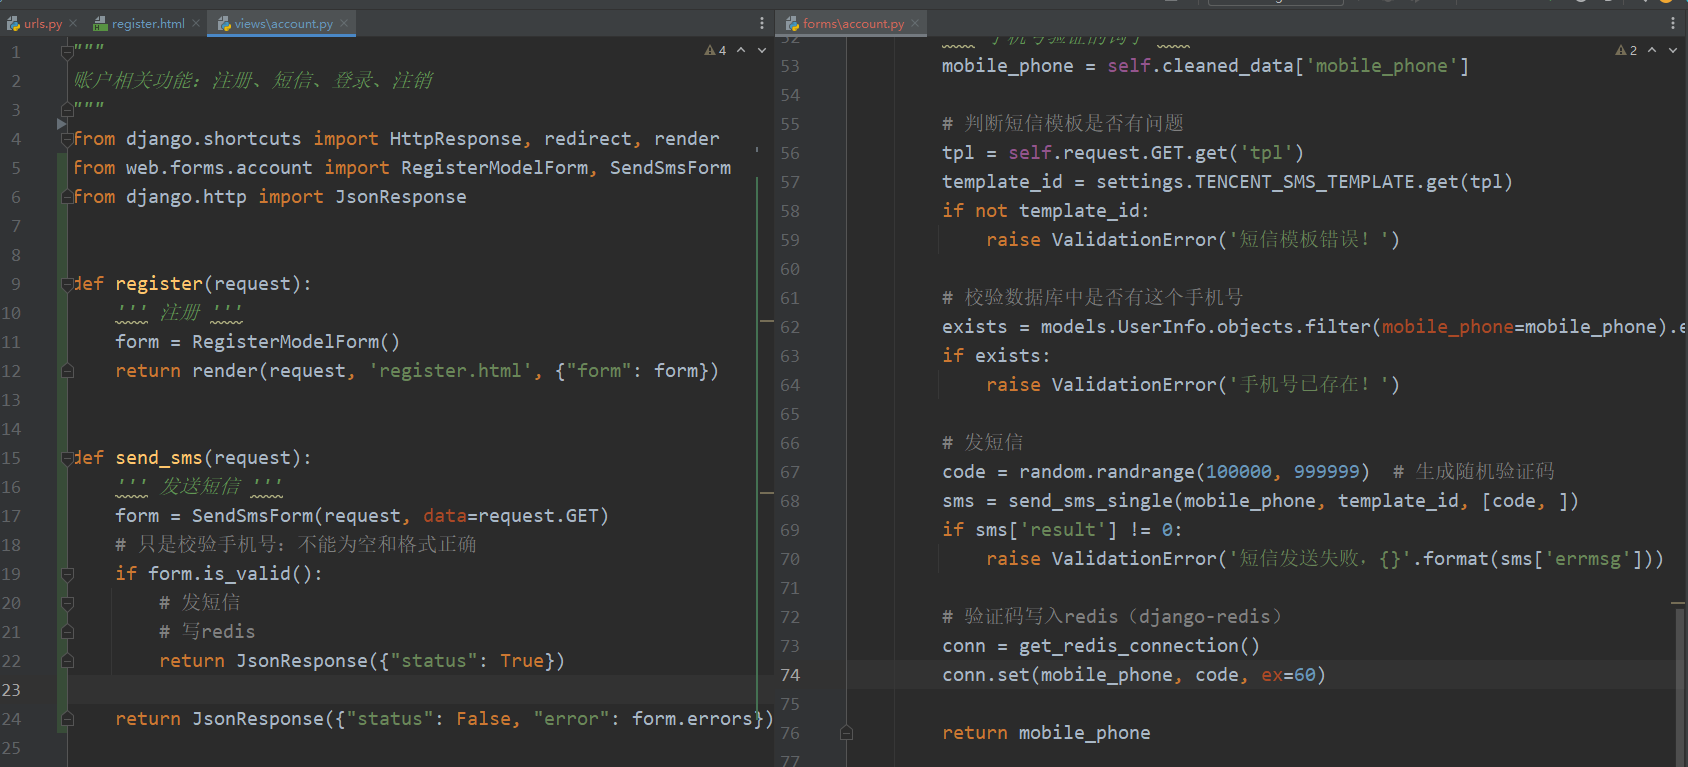Click the '# 发短信' comment on line 66
The width and height of the screenshot is (1688, 767).
tap(982, 443)
